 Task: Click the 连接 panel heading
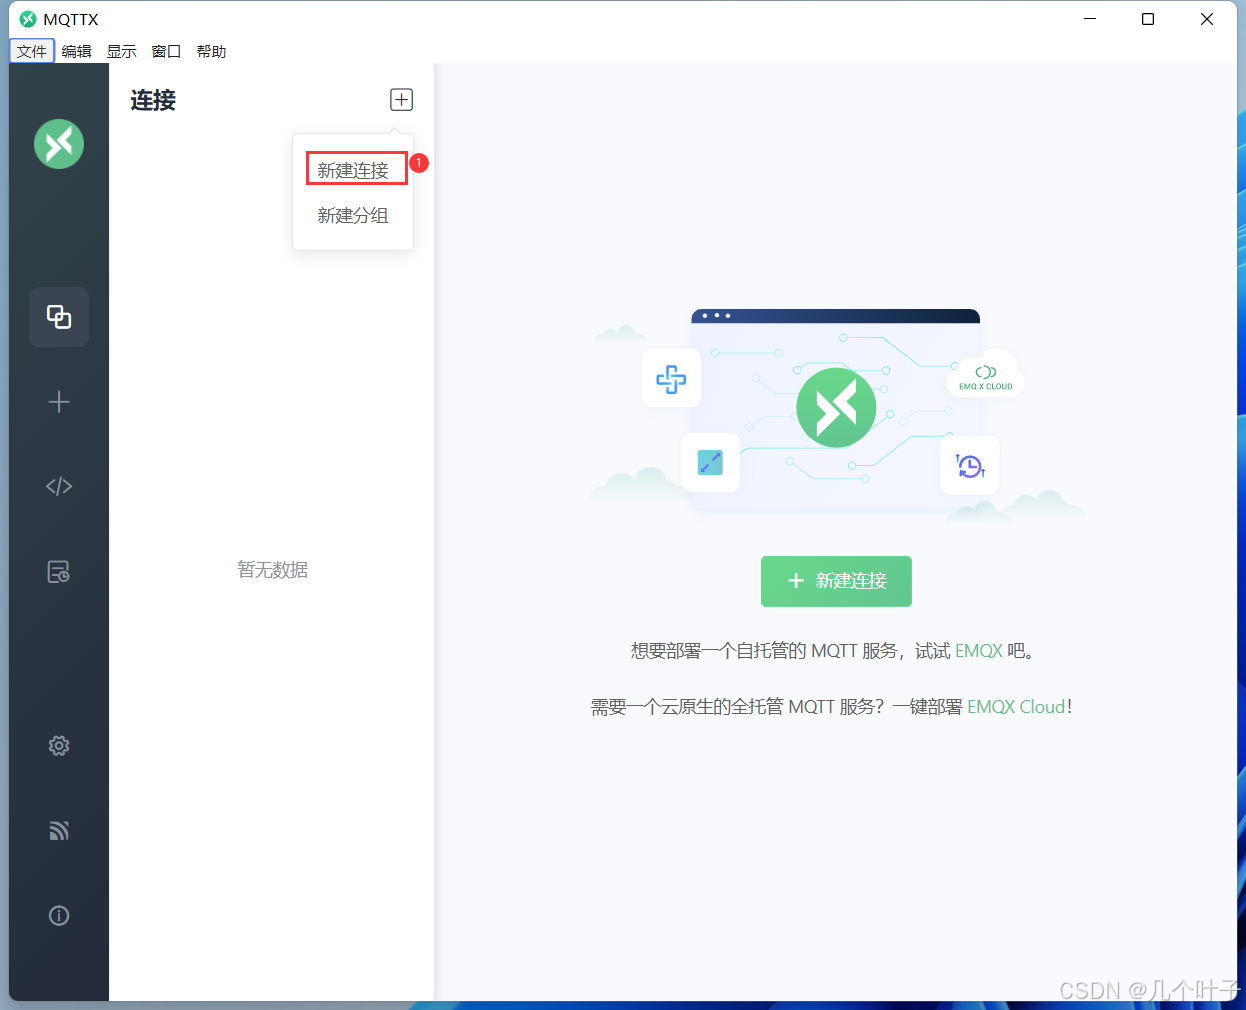coord(153,100)
